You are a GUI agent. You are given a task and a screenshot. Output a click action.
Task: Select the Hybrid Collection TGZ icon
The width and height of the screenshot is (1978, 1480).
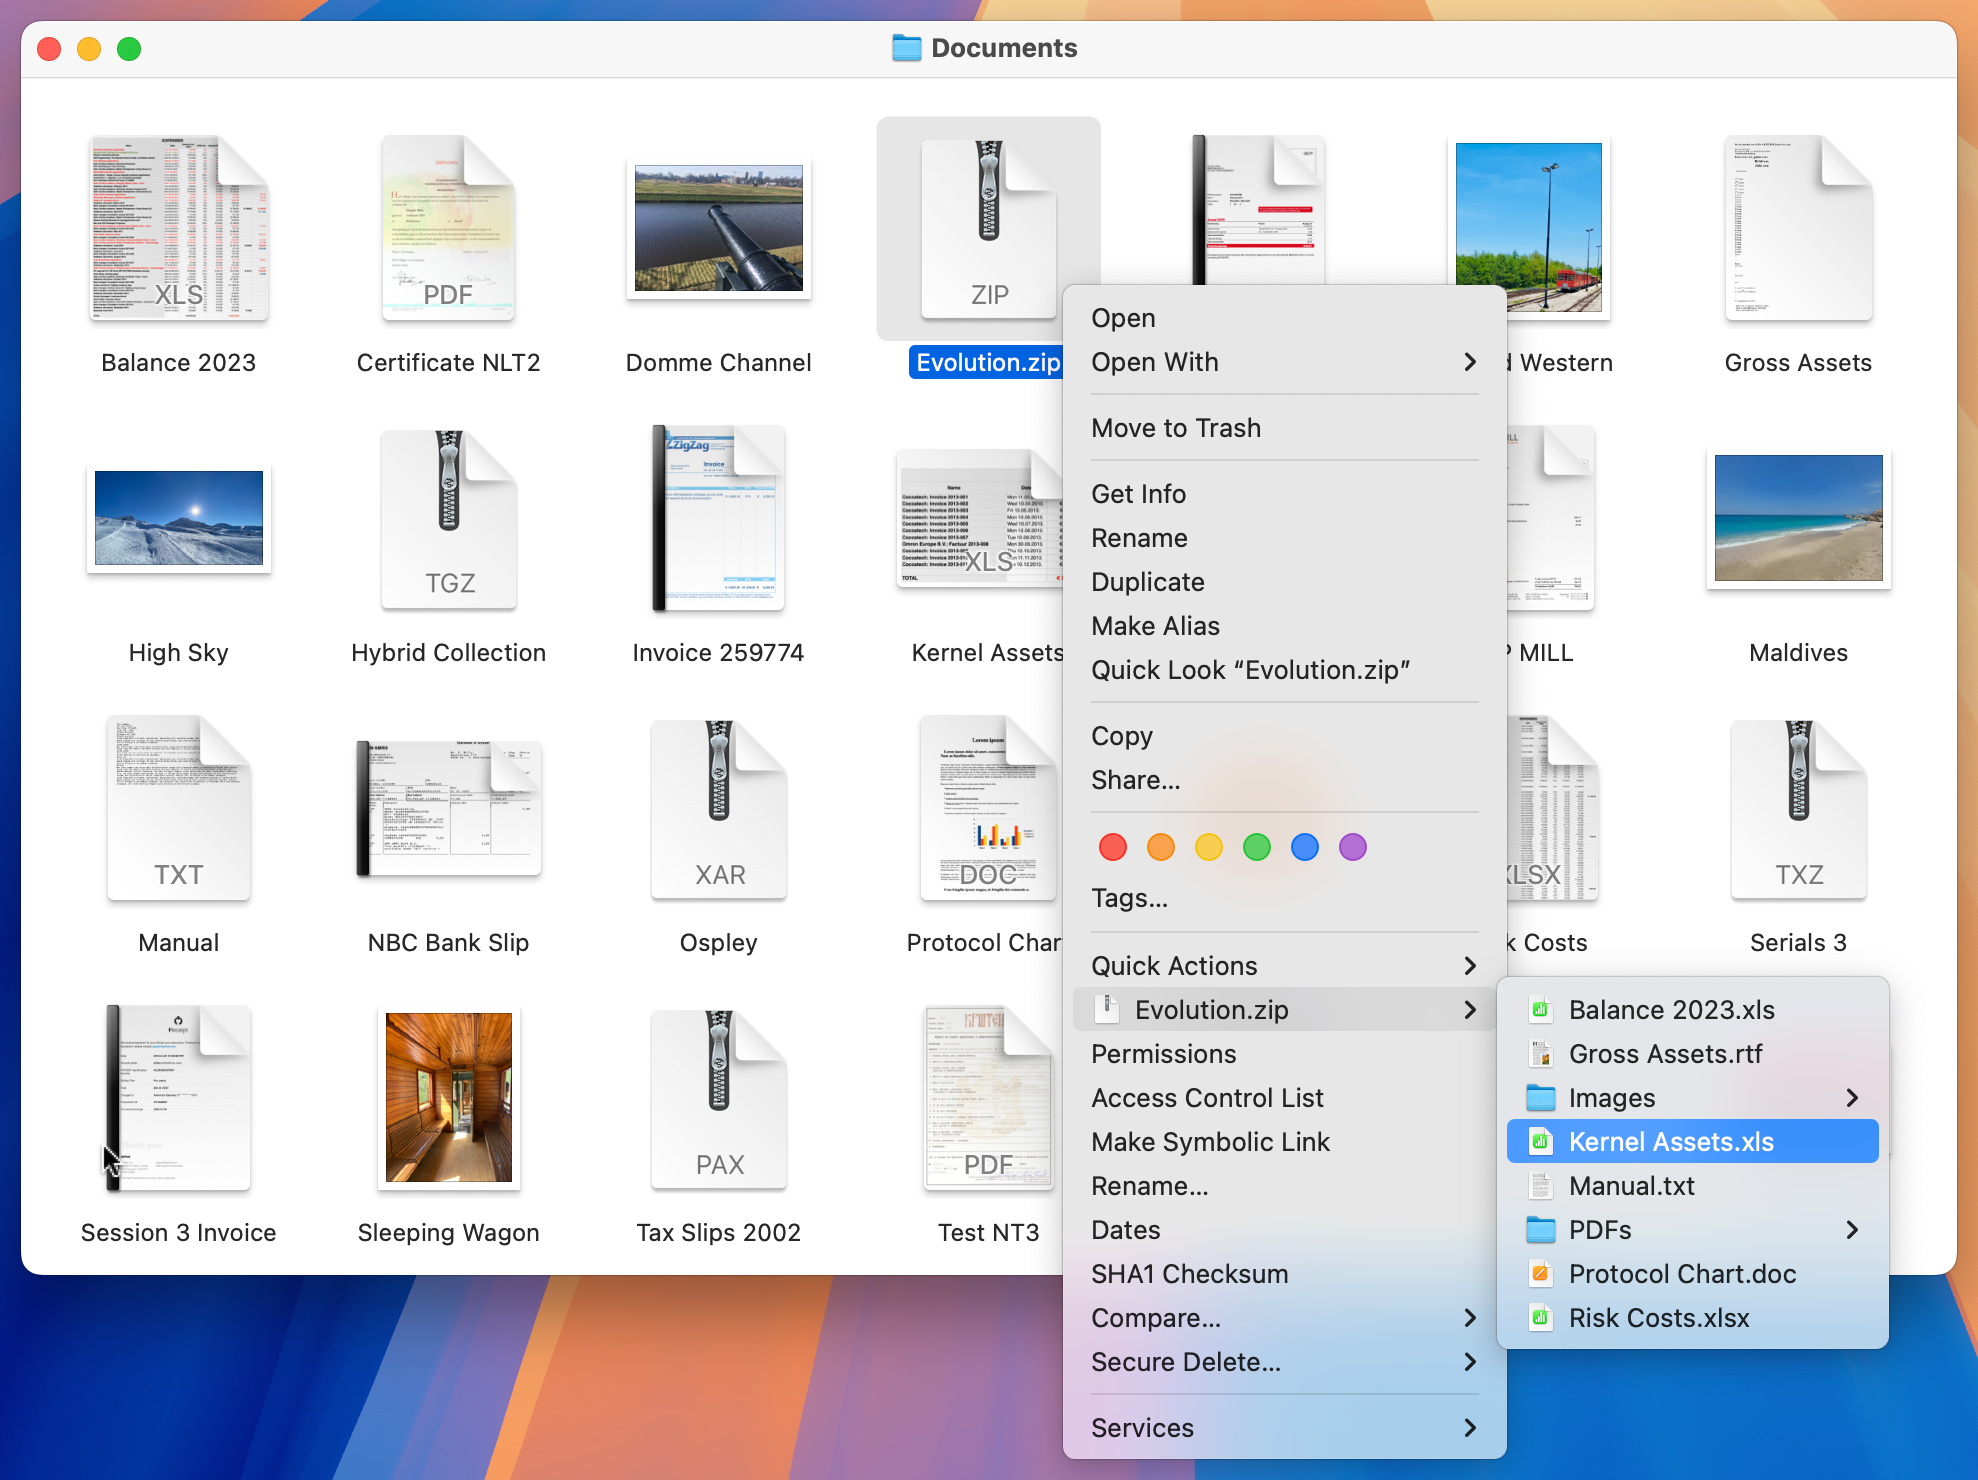pyautogui.click(x=449, y=518)
